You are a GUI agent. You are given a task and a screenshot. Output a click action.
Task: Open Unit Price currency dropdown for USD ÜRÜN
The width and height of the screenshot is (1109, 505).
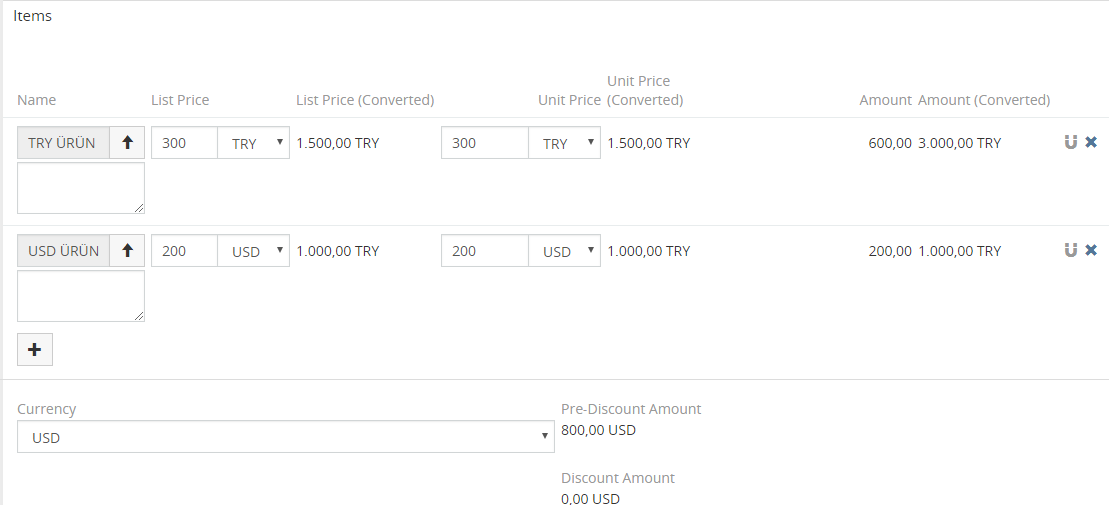tap(565, 251)
